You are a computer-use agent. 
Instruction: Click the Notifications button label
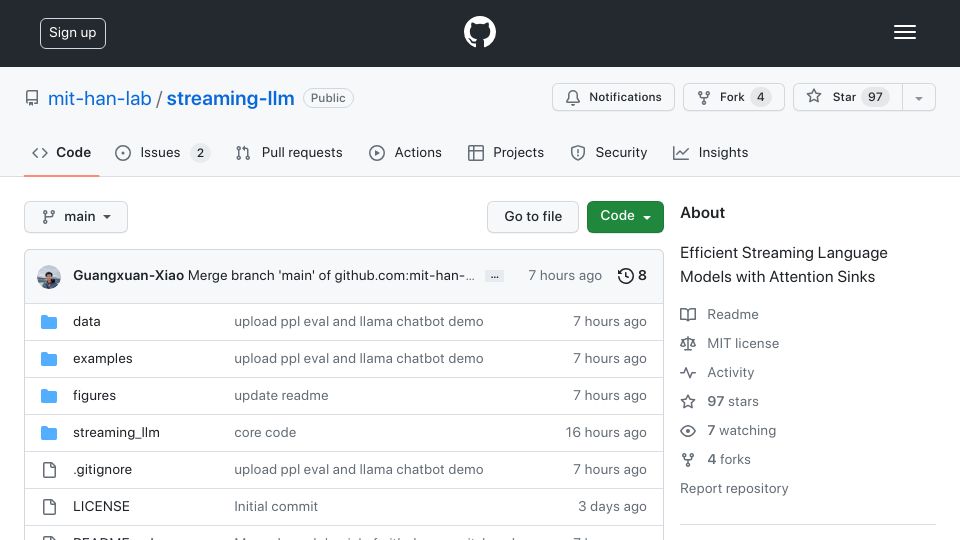pos(625,97)
